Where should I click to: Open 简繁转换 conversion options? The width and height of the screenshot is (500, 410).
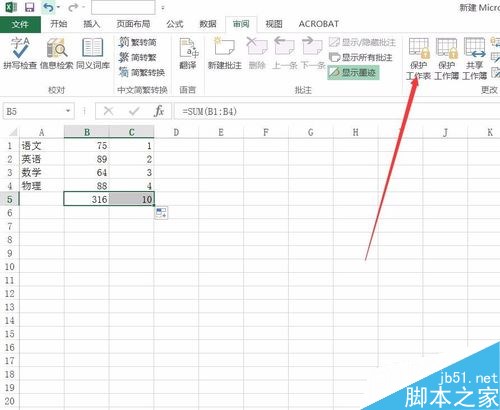click(x=142, y=72)
